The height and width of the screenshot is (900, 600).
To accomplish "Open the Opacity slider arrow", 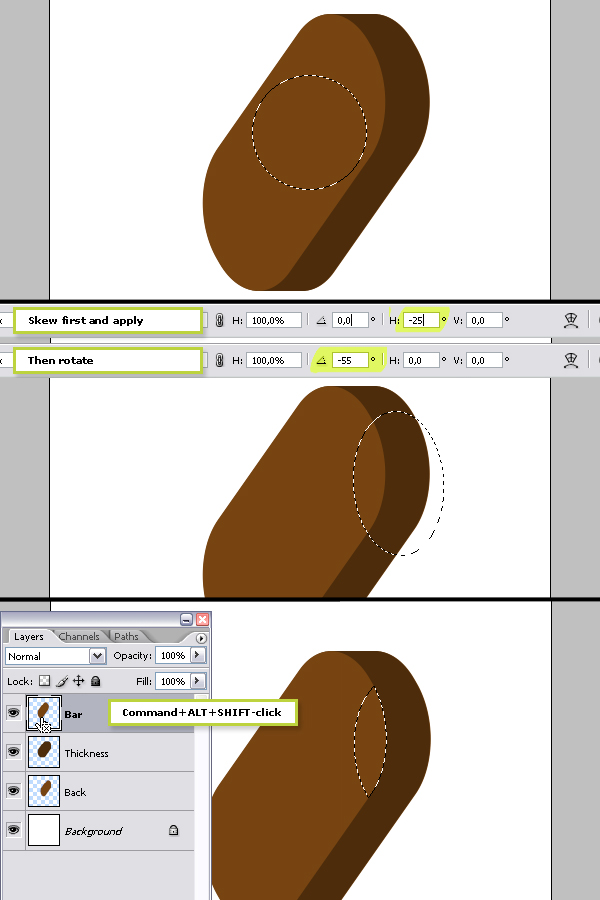I will pyautogui.click(x=198, y=655).
